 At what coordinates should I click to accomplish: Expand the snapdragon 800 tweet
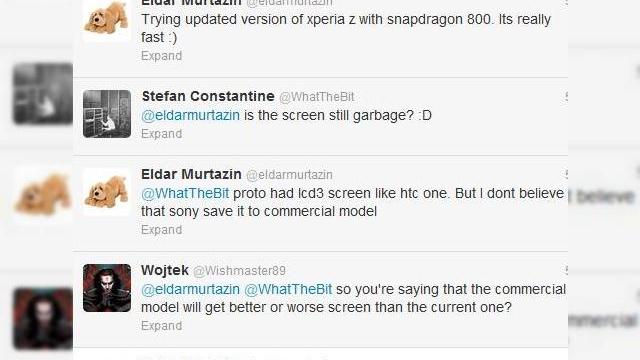click(162, 56)
